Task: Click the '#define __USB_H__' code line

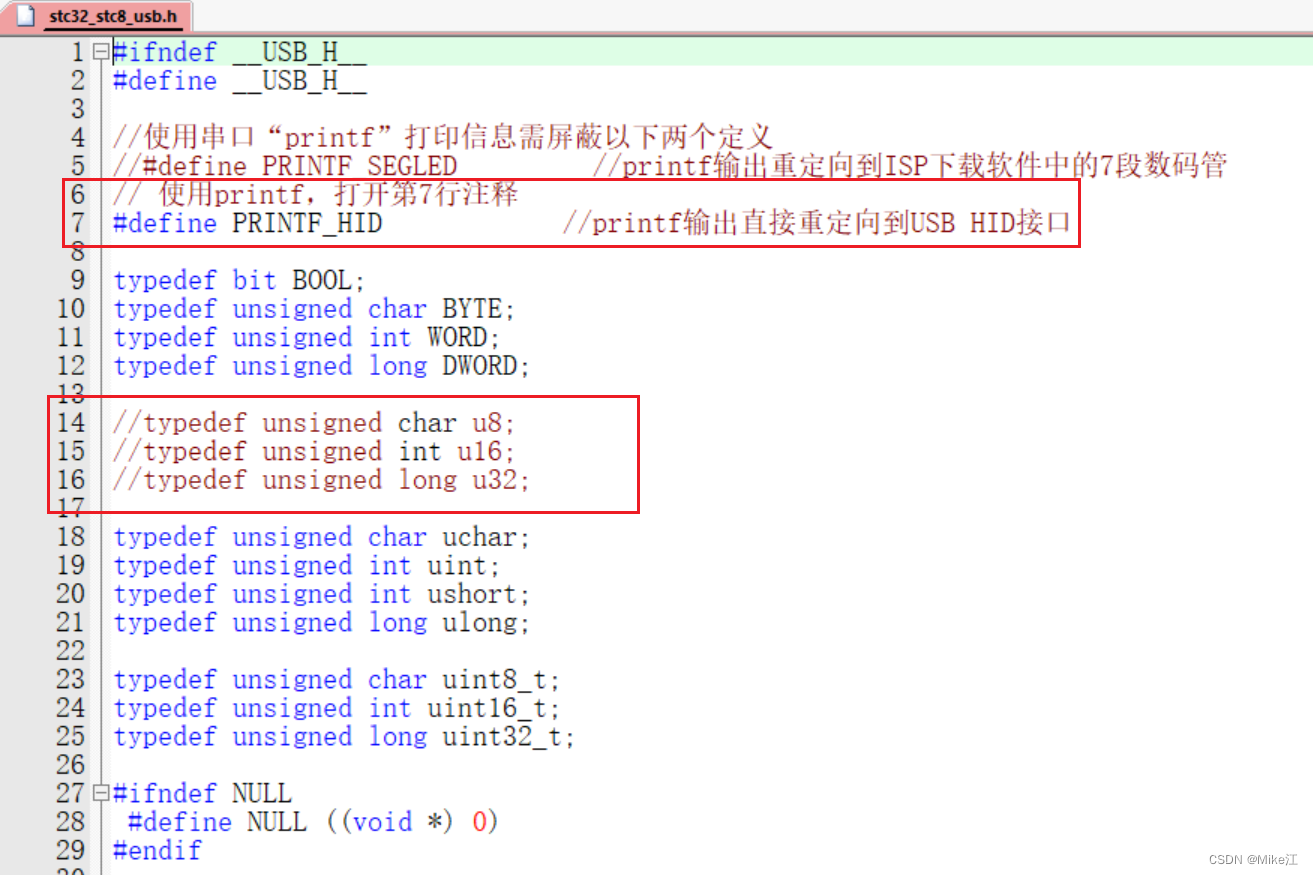Action: [x=240, y=81]
